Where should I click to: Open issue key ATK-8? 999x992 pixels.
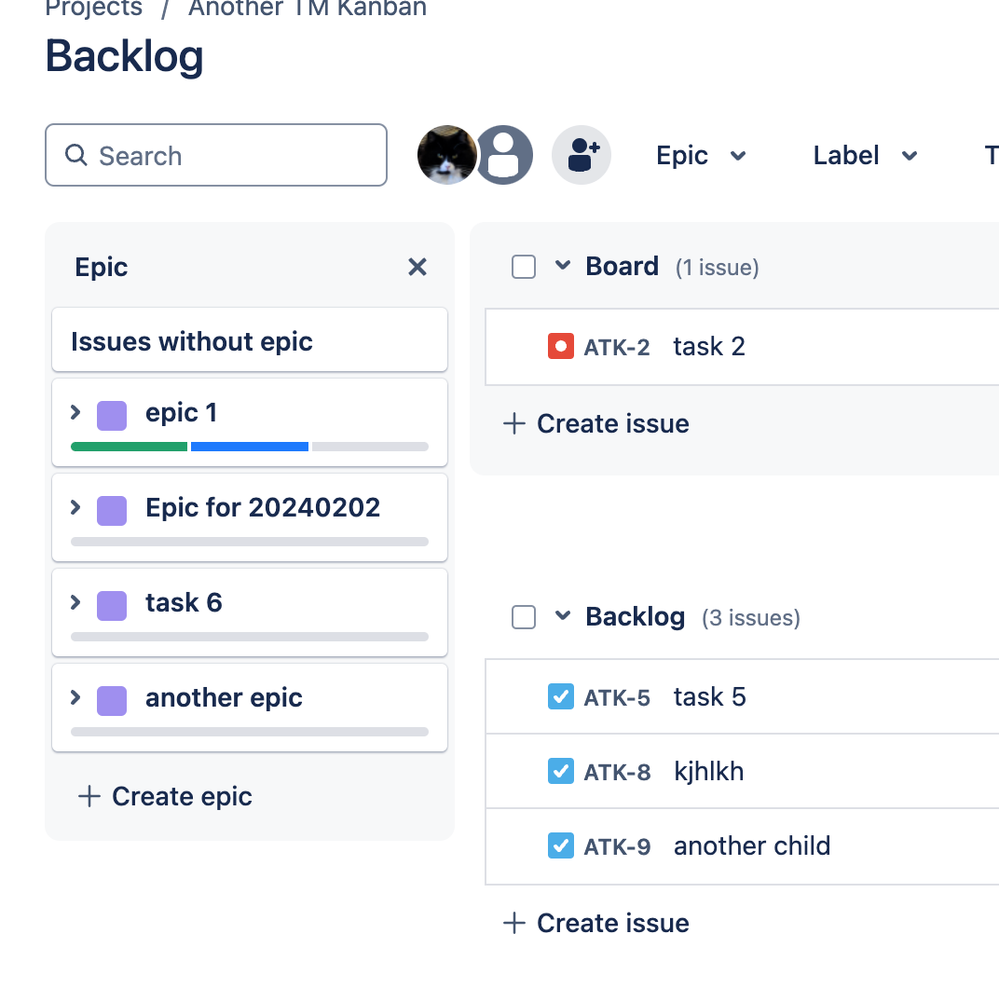(617, 773)
